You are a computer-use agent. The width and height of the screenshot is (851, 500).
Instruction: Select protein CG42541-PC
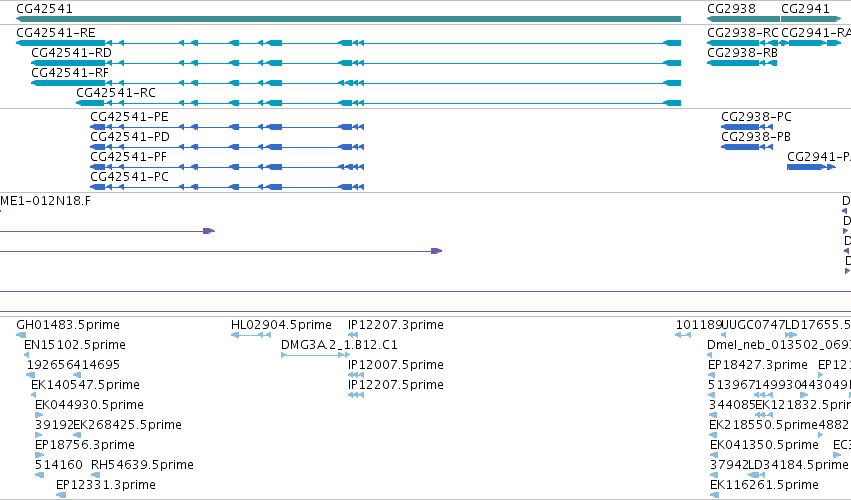(129, 177)
